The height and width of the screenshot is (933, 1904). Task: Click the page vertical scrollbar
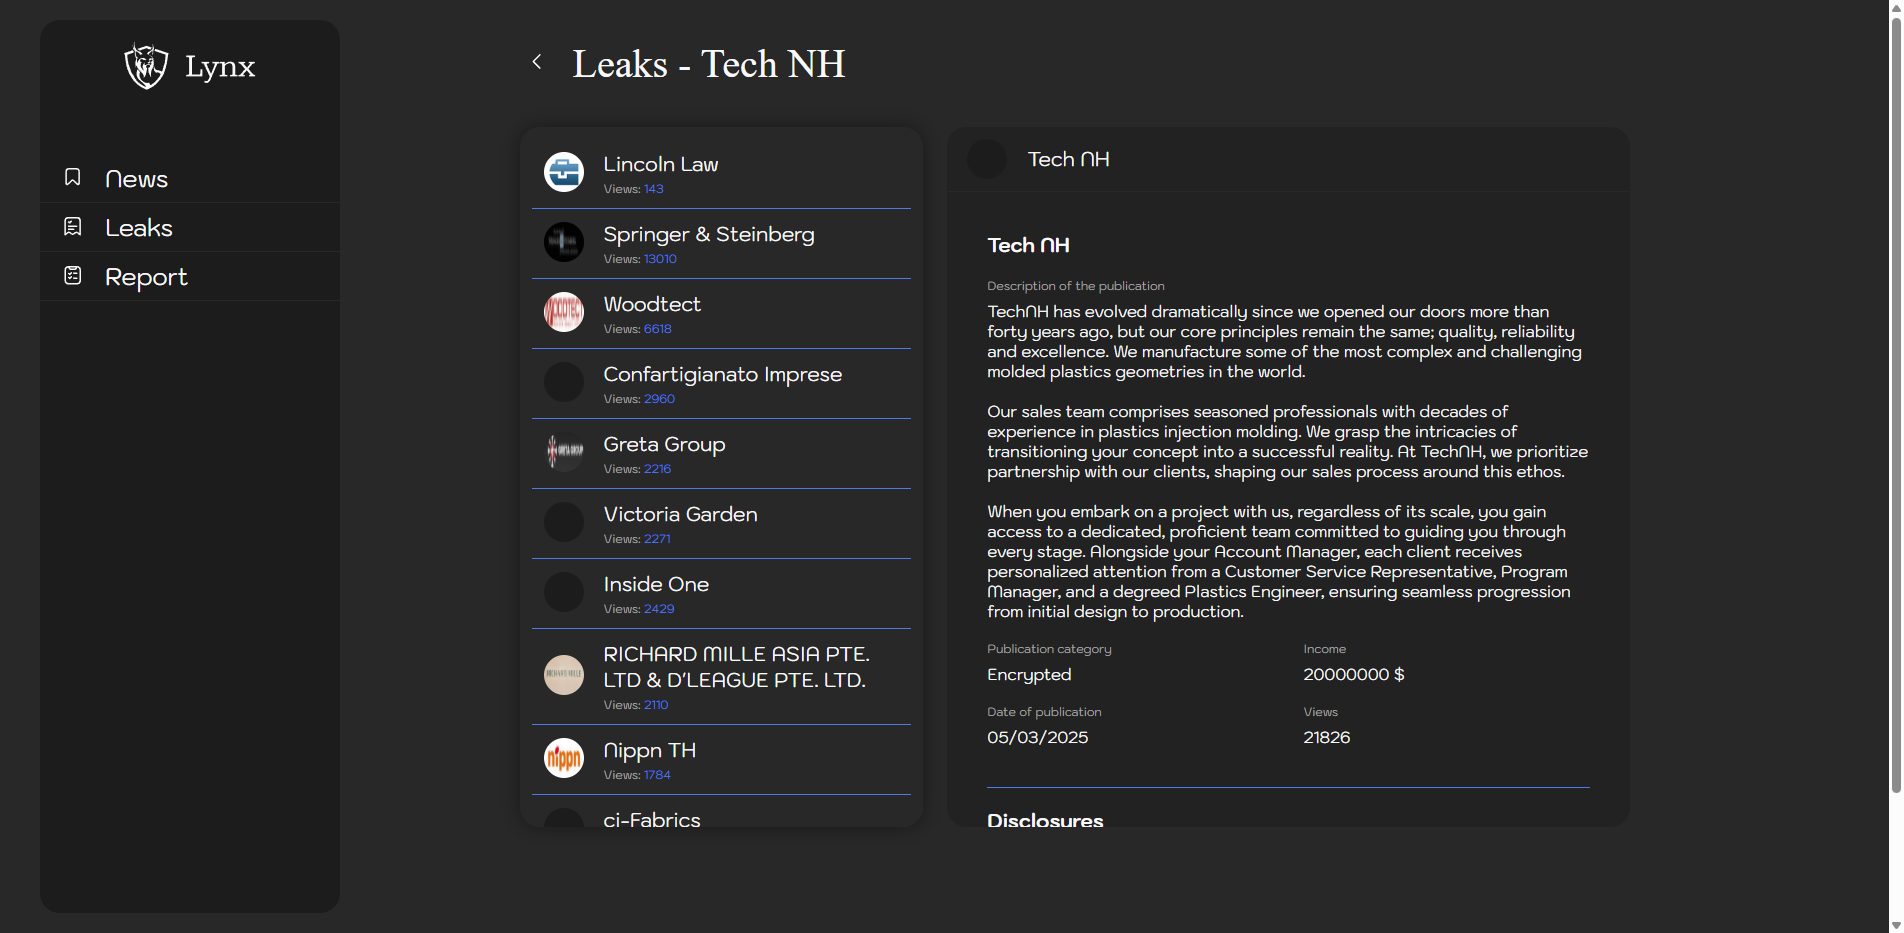point(1895,400)
